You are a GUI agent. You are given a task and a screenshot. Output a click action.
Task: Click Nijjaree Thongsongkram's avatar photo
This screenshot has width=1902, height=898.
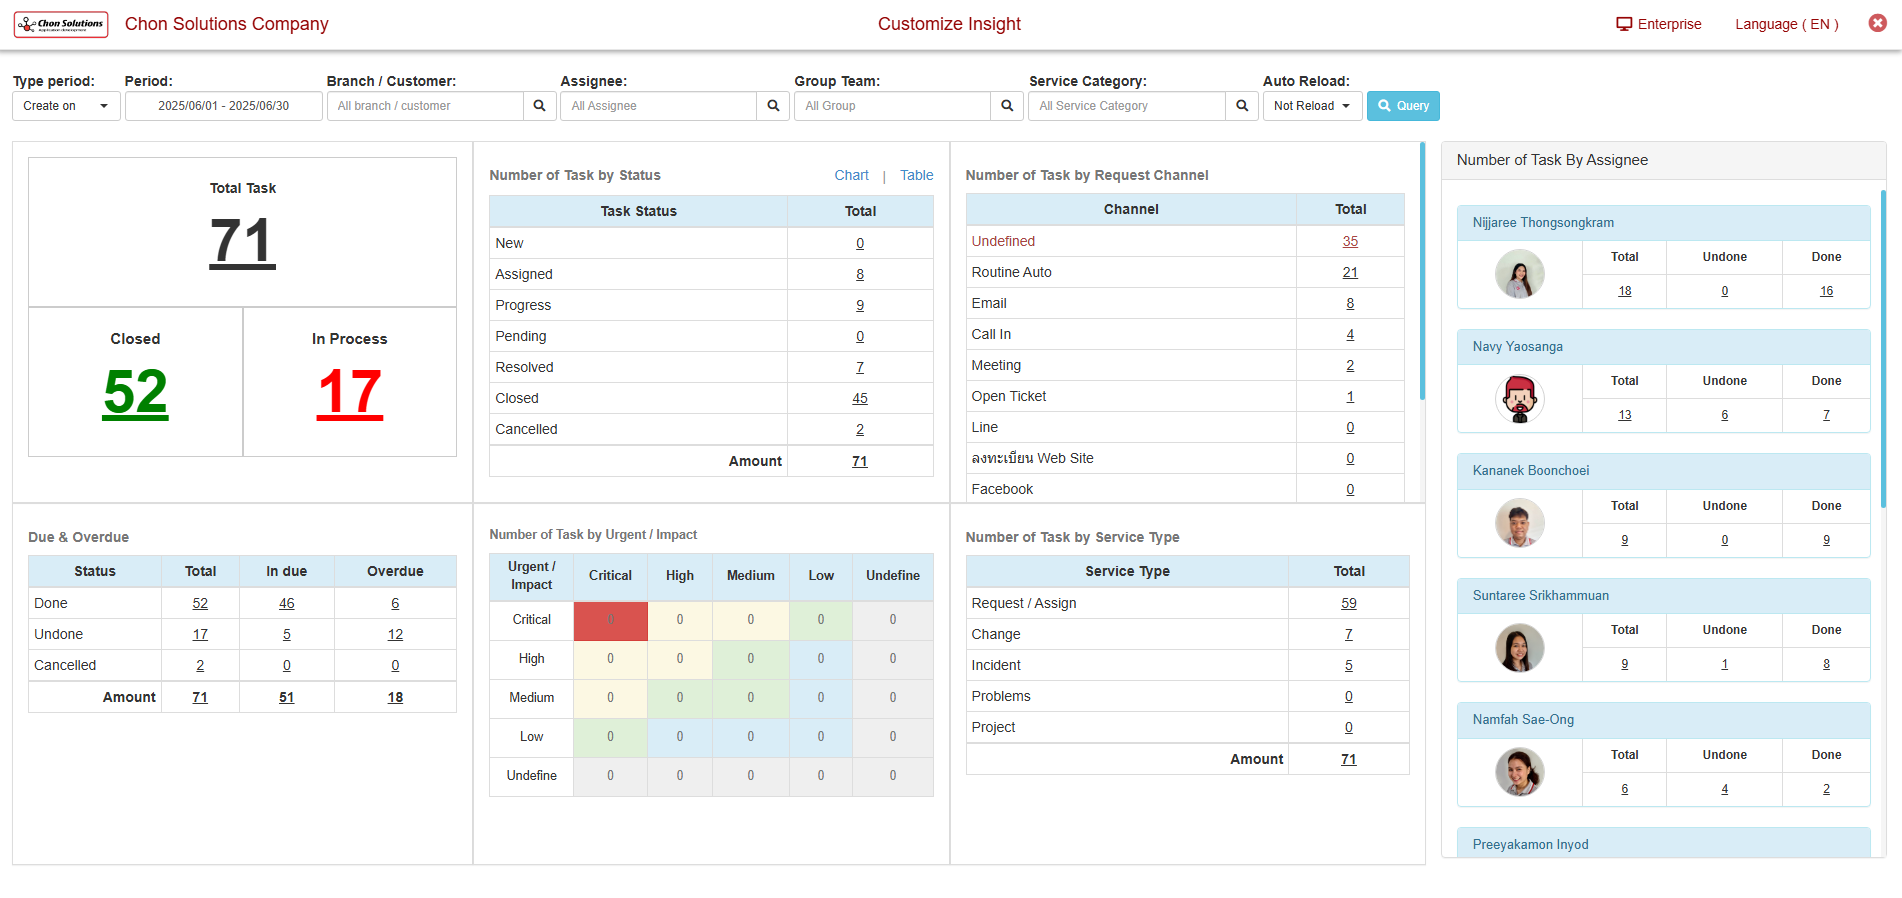tap(1519, 274)
